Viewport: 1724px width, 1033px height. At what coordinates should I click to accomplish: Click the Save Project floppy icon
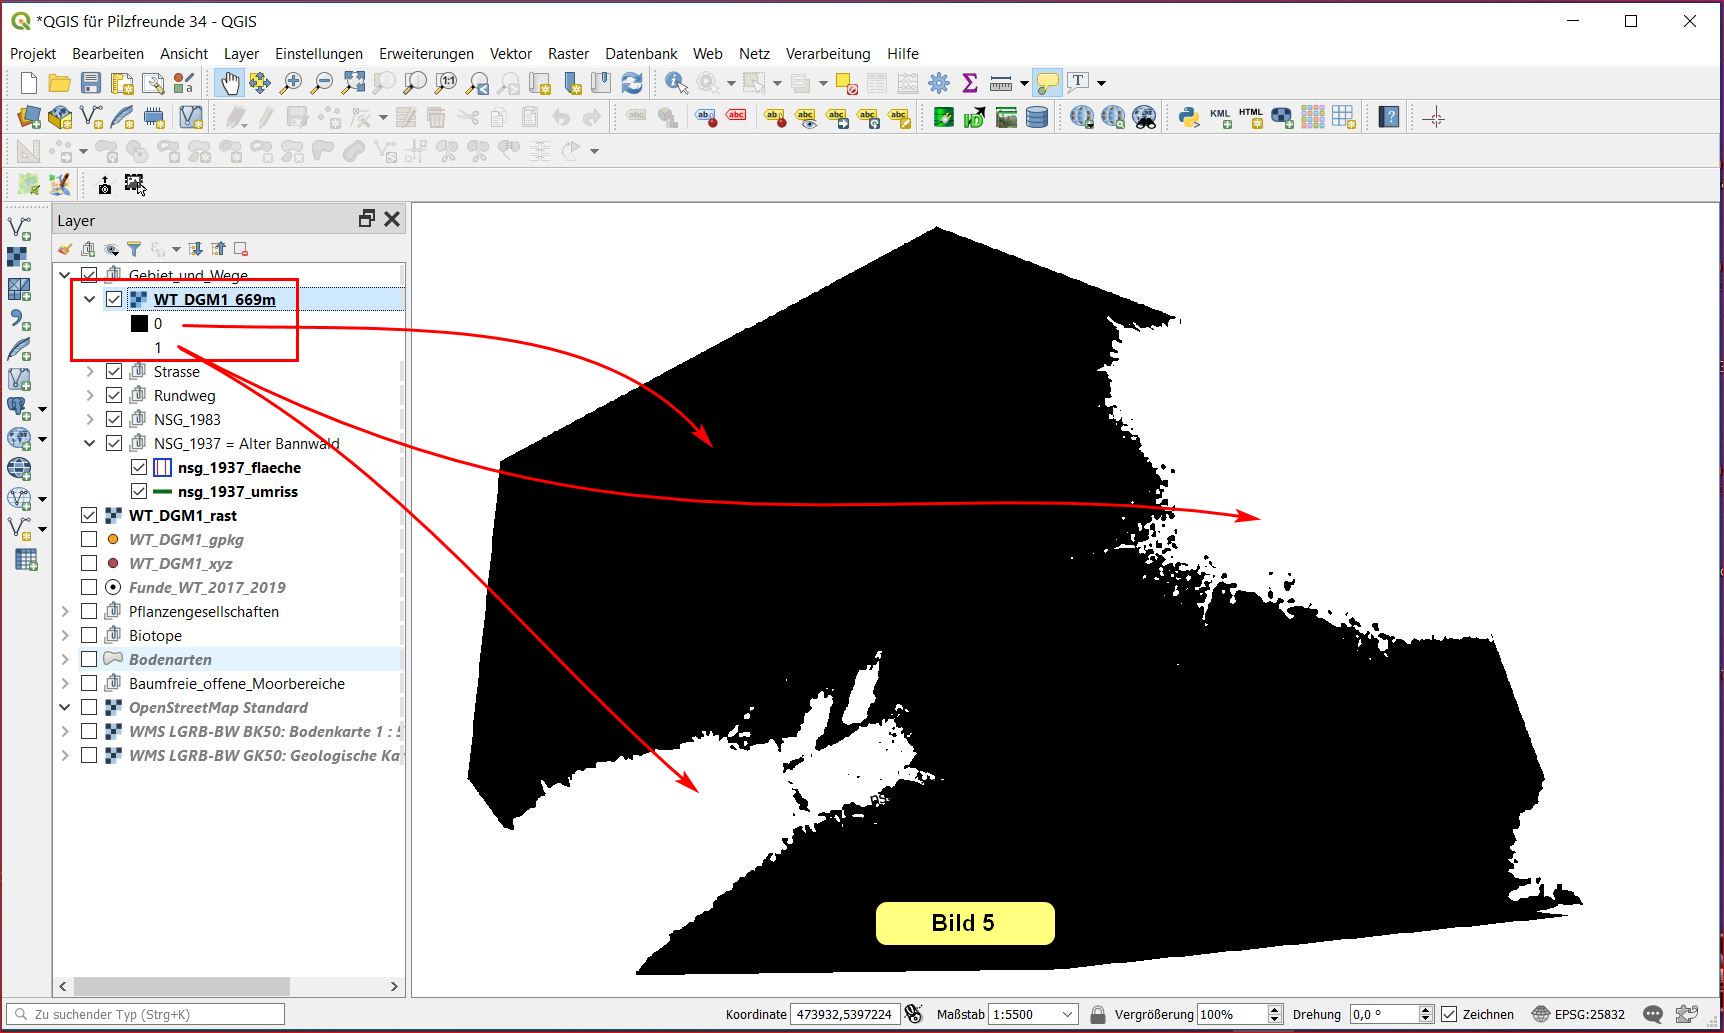tap(91, 83)
